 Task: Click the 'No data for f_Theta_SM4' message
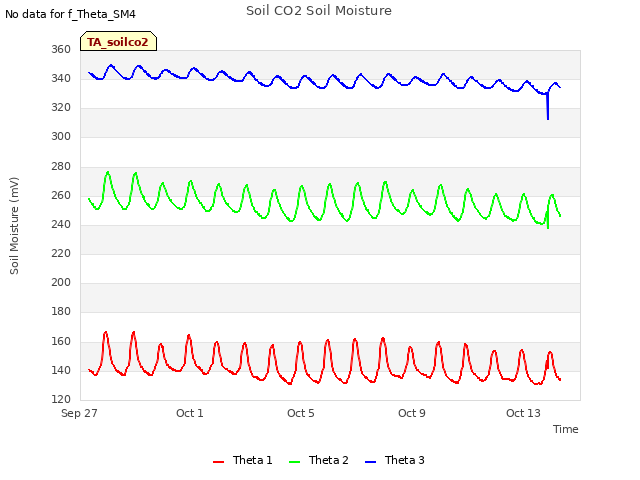[x=70, y=14]
